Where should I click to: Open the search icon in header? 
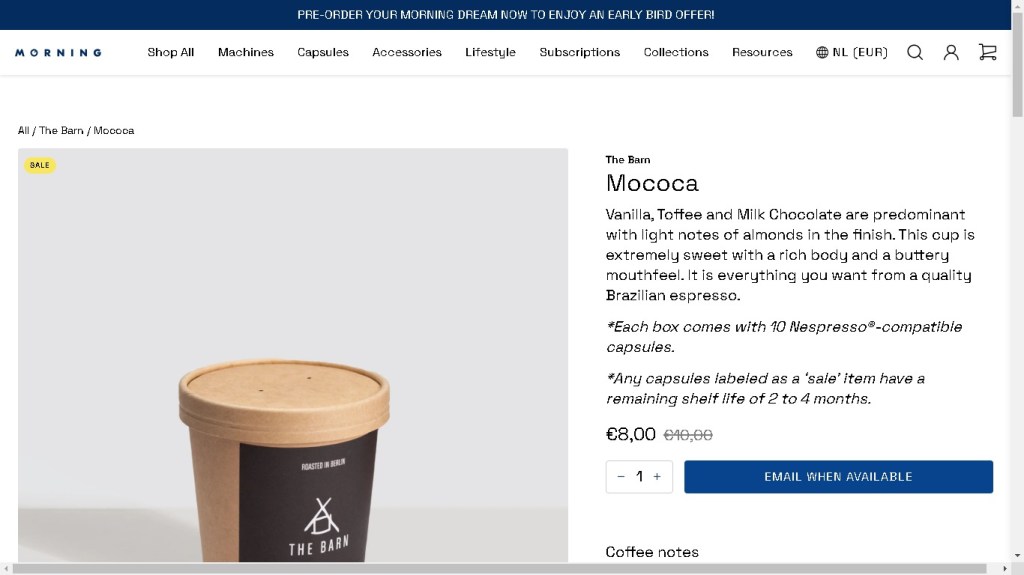tap(915, 53)
